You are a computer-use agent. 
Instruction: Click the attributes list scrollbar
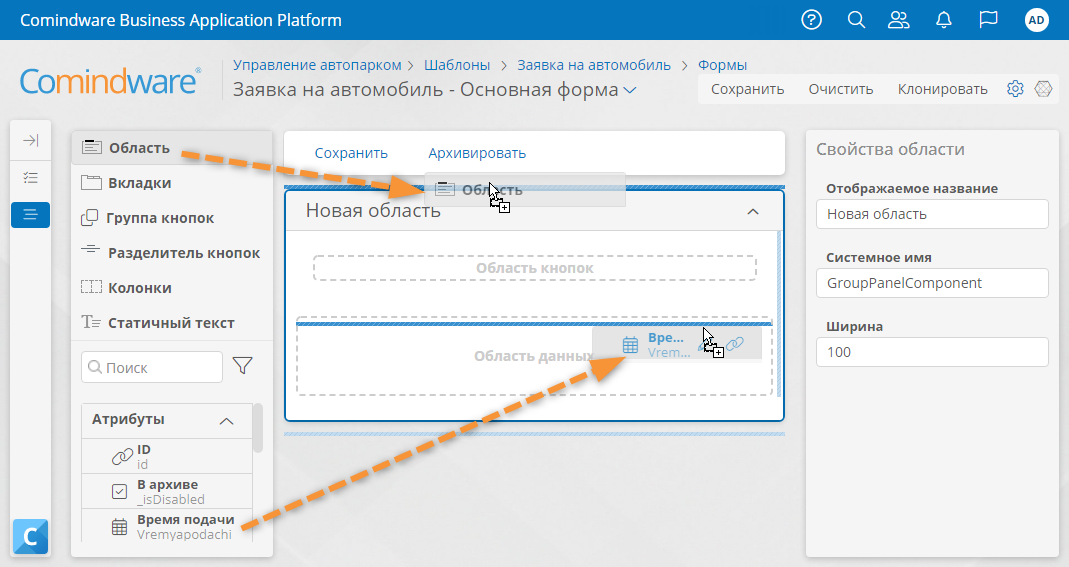pyautogui.click(x=258, y=427)
